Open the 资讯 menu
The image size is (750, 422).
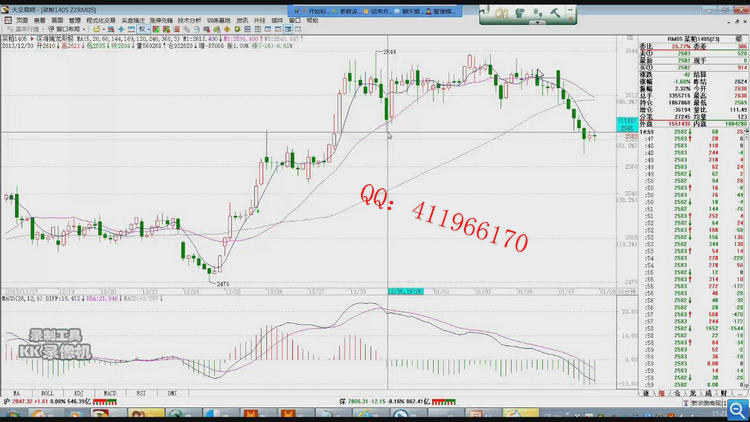coord(243,21)
